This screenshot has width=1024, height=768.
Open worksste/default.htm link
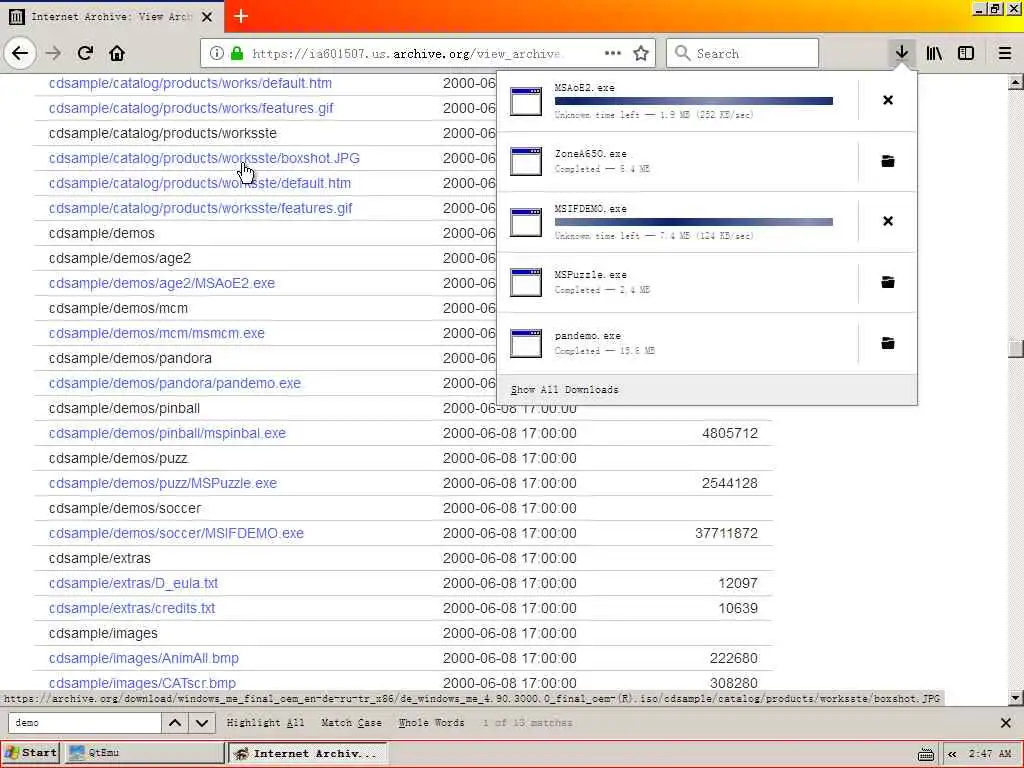point(200,183)
